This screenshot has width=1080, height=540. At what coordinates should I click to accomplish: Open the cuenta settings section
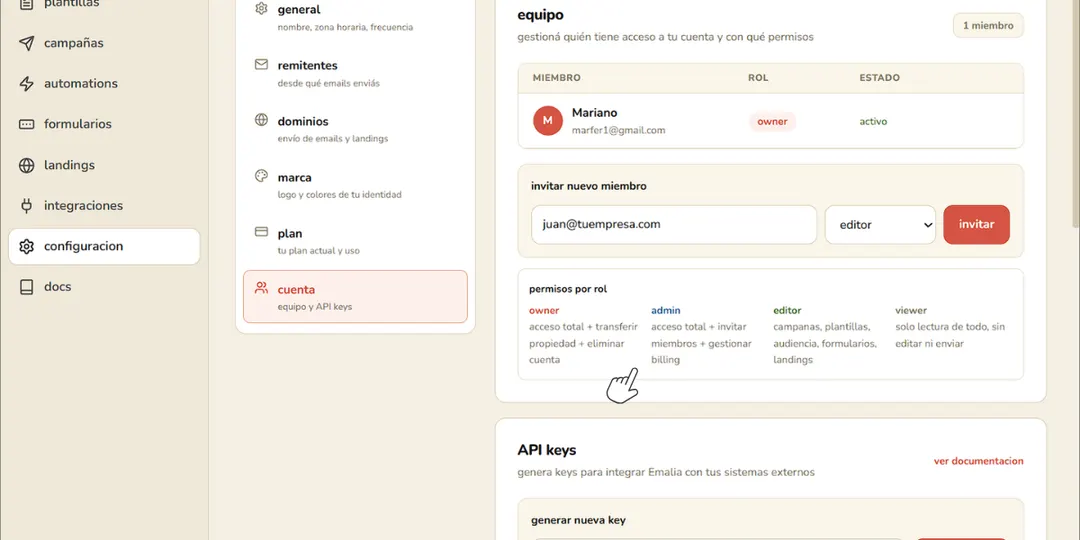coord(355,297)
